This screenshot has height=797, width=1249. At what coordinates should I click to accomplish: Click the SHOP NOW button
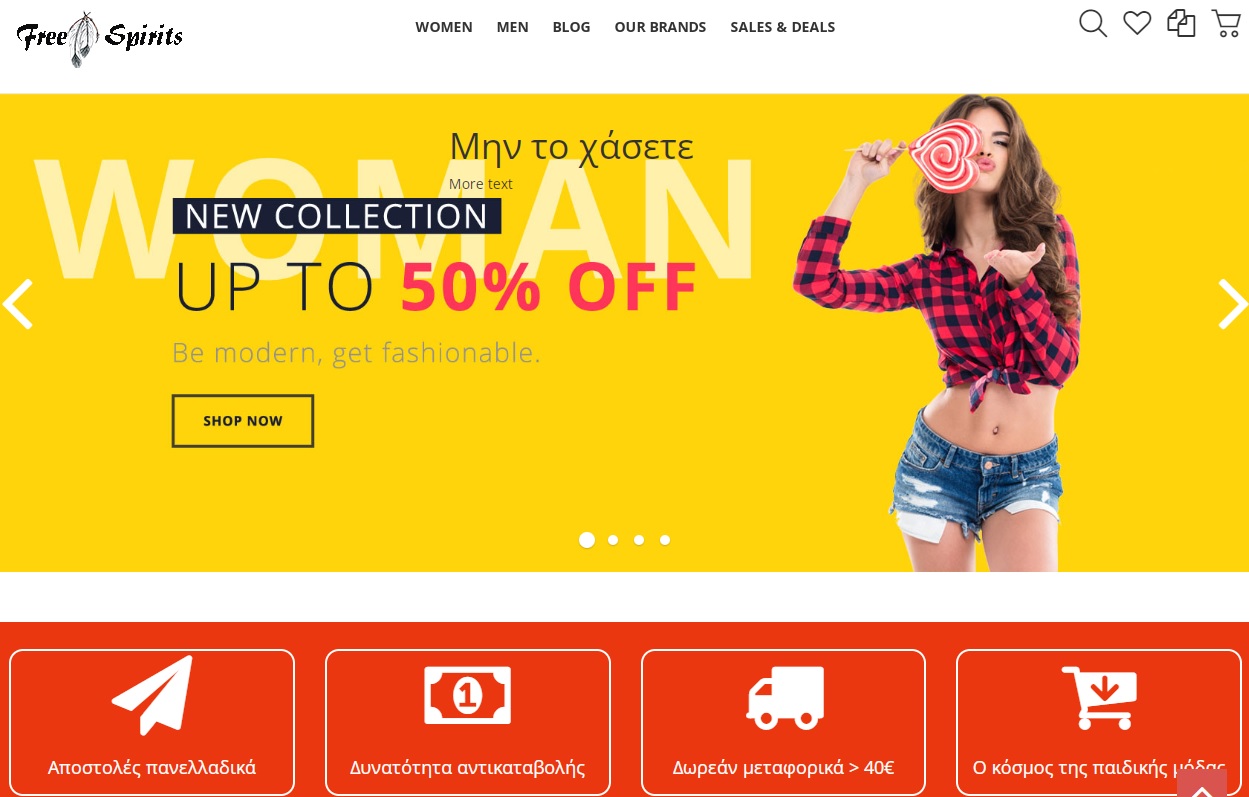point(243,421)
